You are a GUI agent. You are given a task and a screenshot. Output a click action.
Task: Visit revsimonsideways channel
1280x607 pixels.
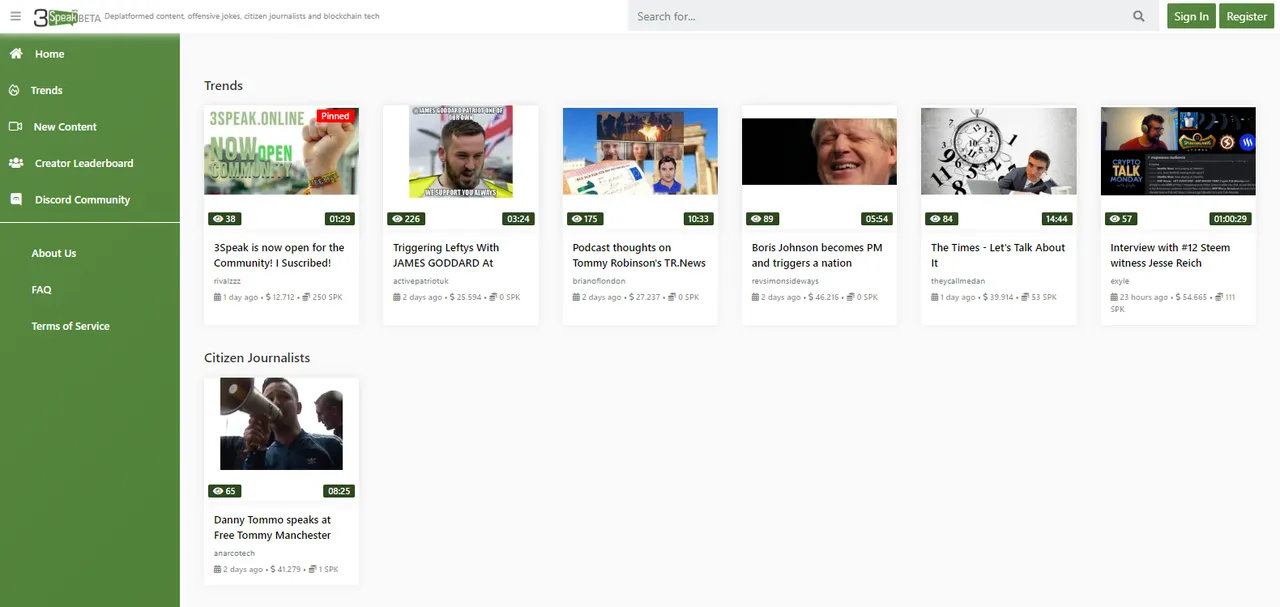coord(785,281)
